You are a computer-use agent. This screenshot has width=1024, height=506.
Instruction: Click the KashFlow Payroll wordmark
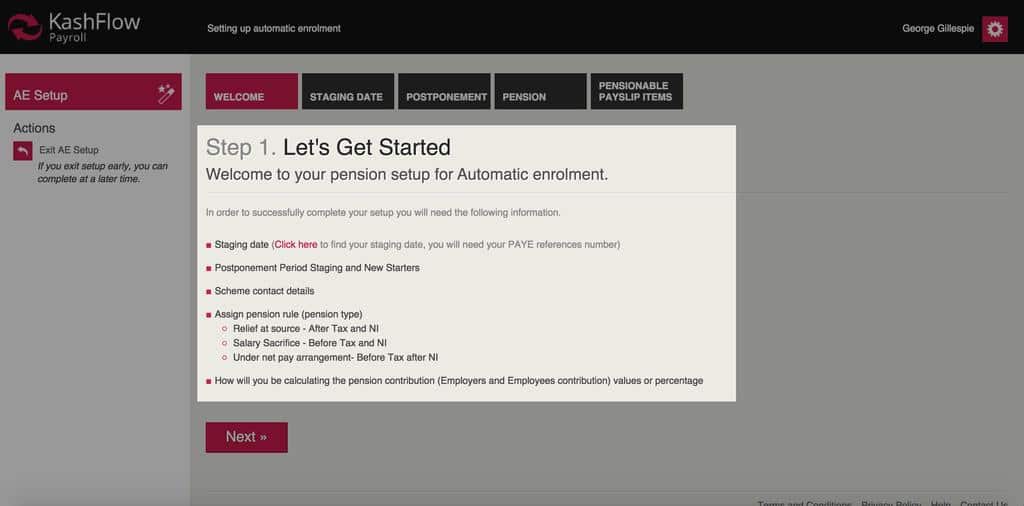pos(94,26)
